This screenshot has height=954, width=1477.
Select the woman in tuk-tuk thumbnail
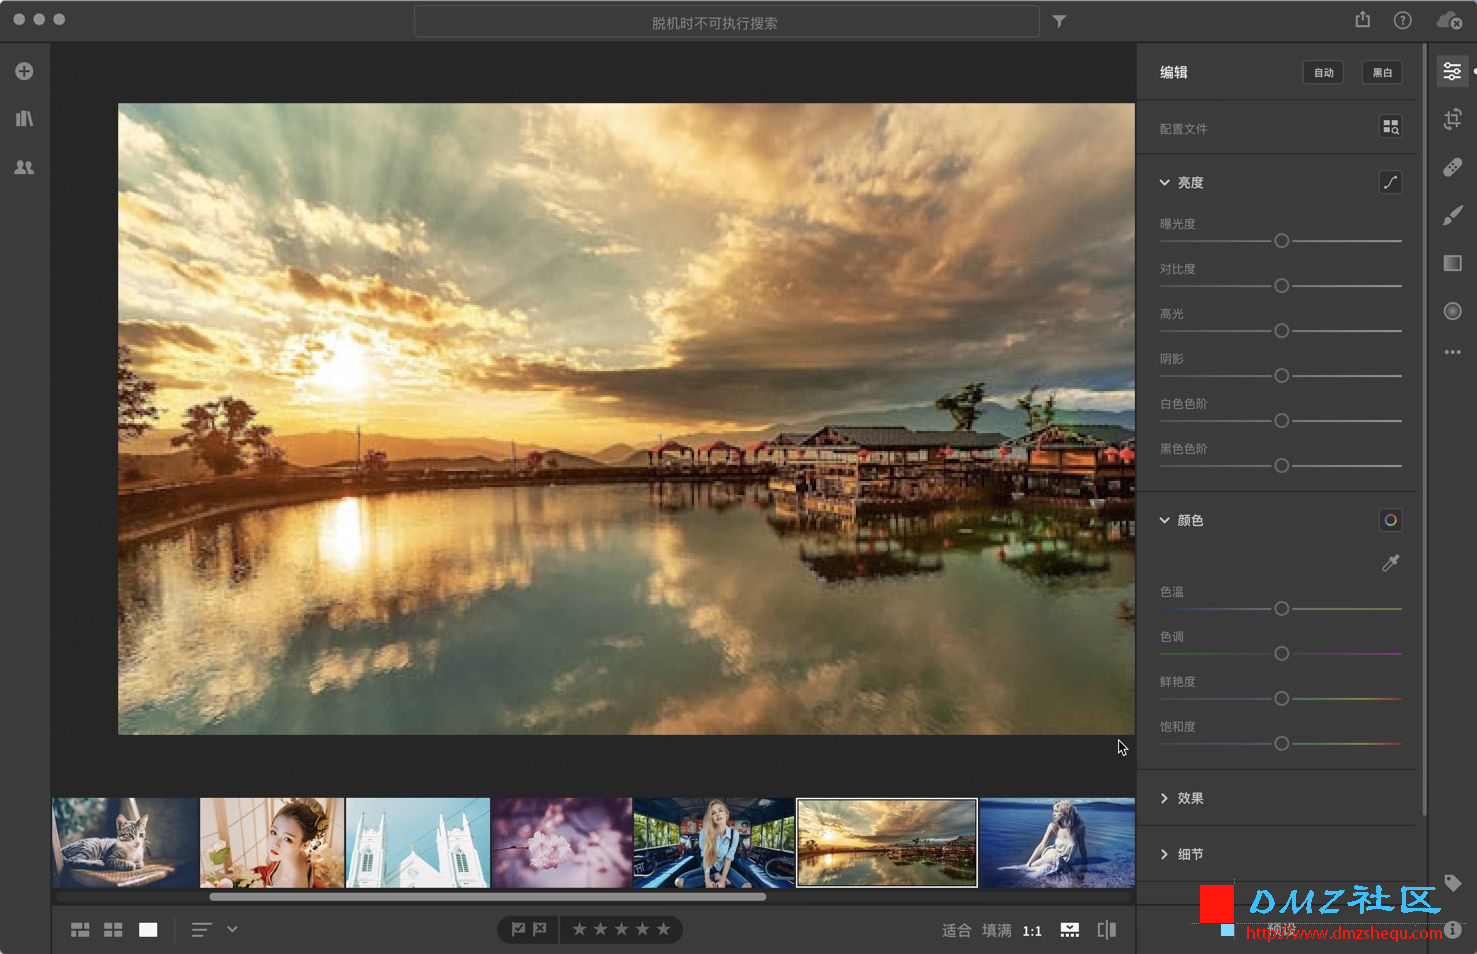(x=714, y=843)
